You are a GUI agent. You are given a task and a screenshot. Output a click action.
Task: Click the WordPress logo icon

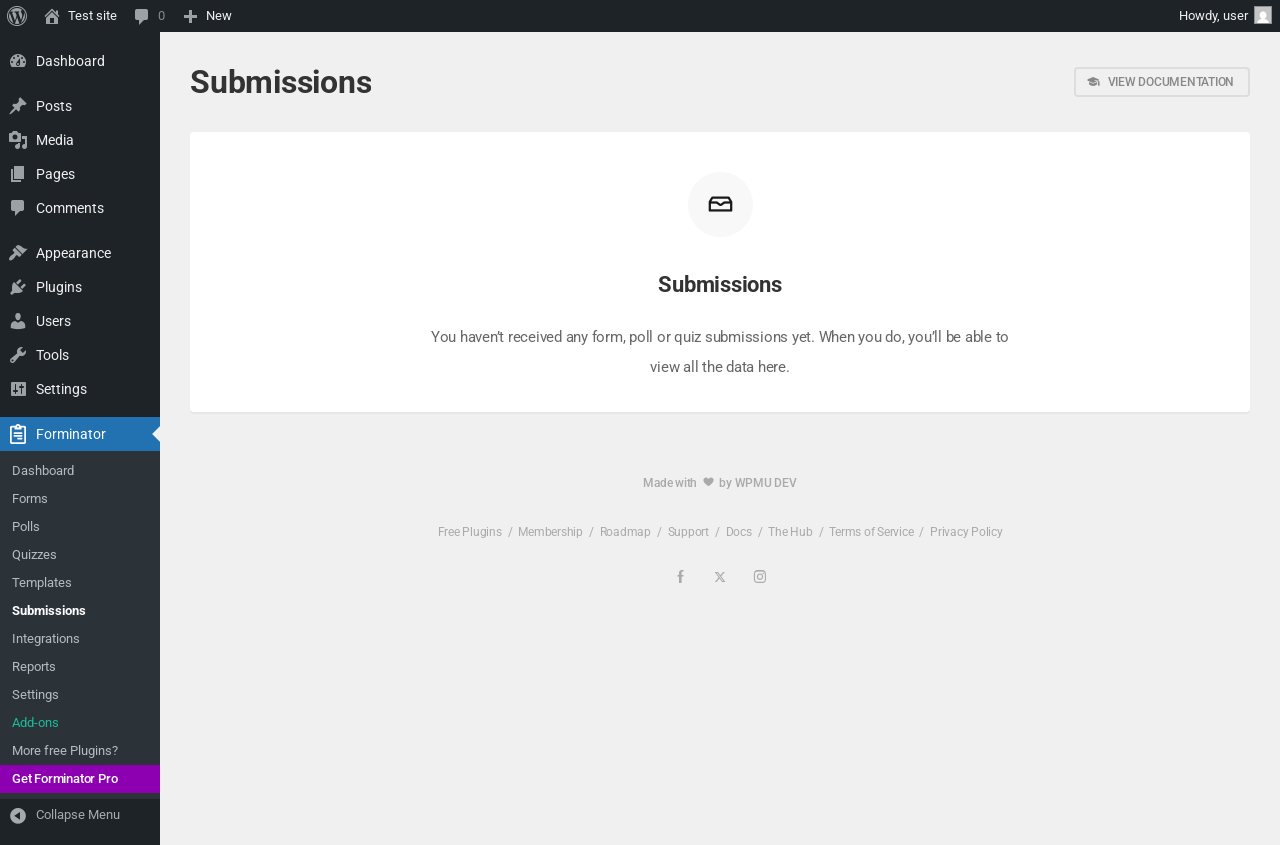pyautogui.click(x=17, y=16)
